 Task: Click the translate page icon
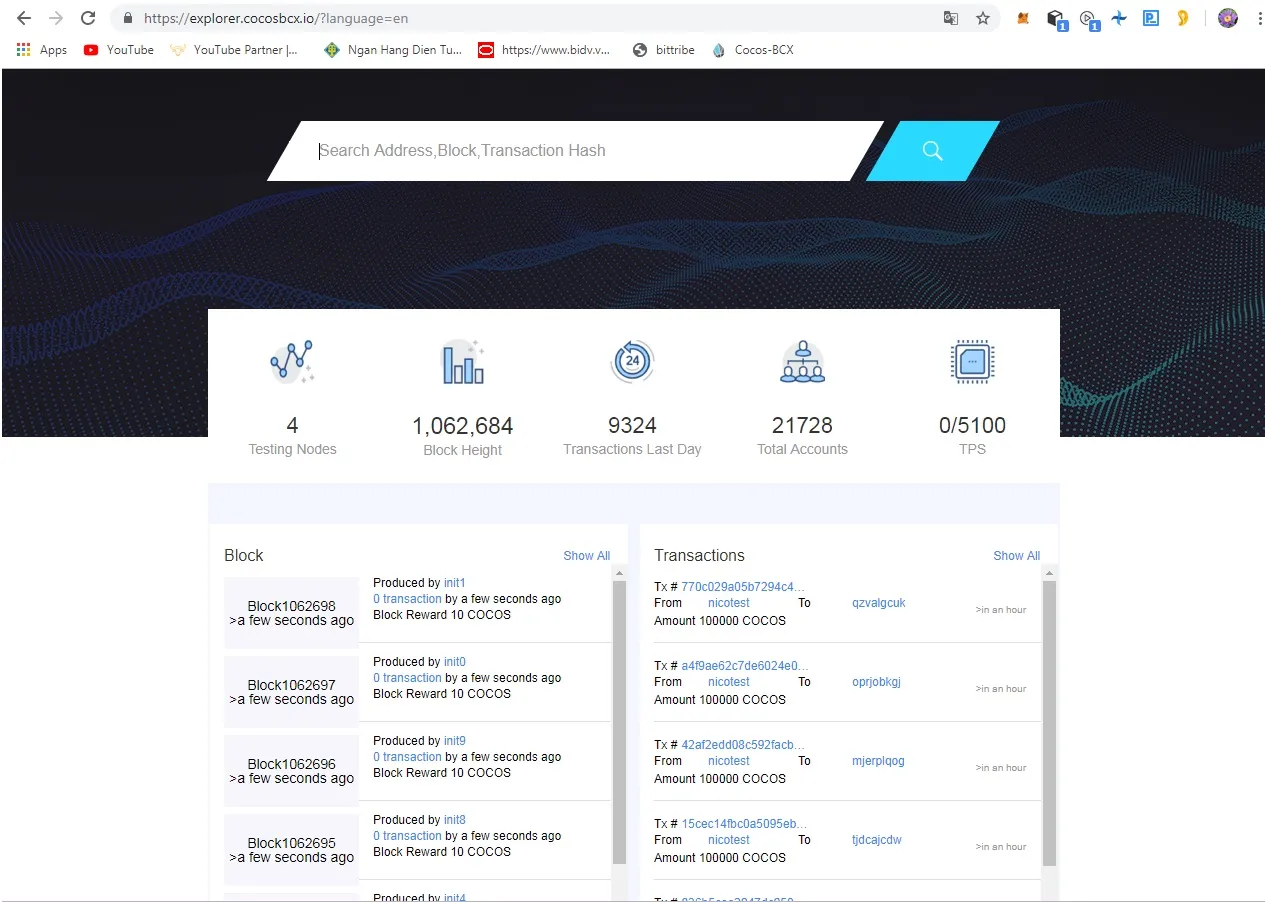[951, 18]
